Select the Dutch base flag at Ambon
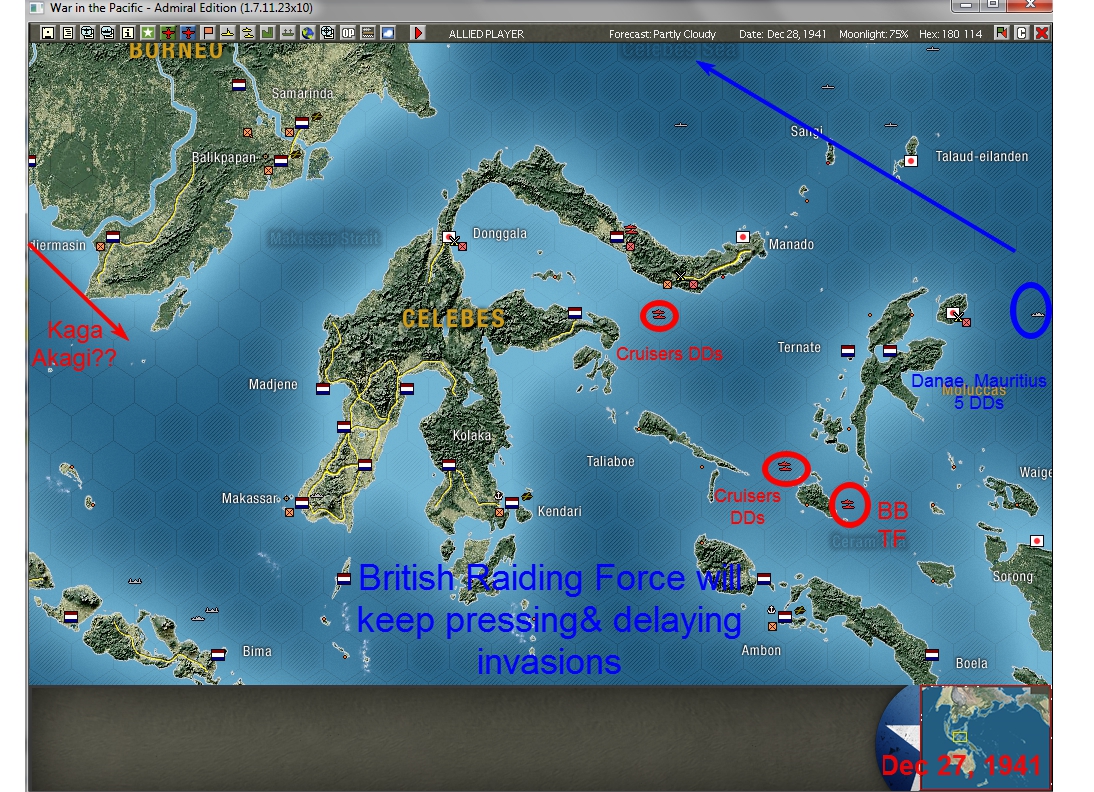This screenshot has width=1094, height=792. 785,617
